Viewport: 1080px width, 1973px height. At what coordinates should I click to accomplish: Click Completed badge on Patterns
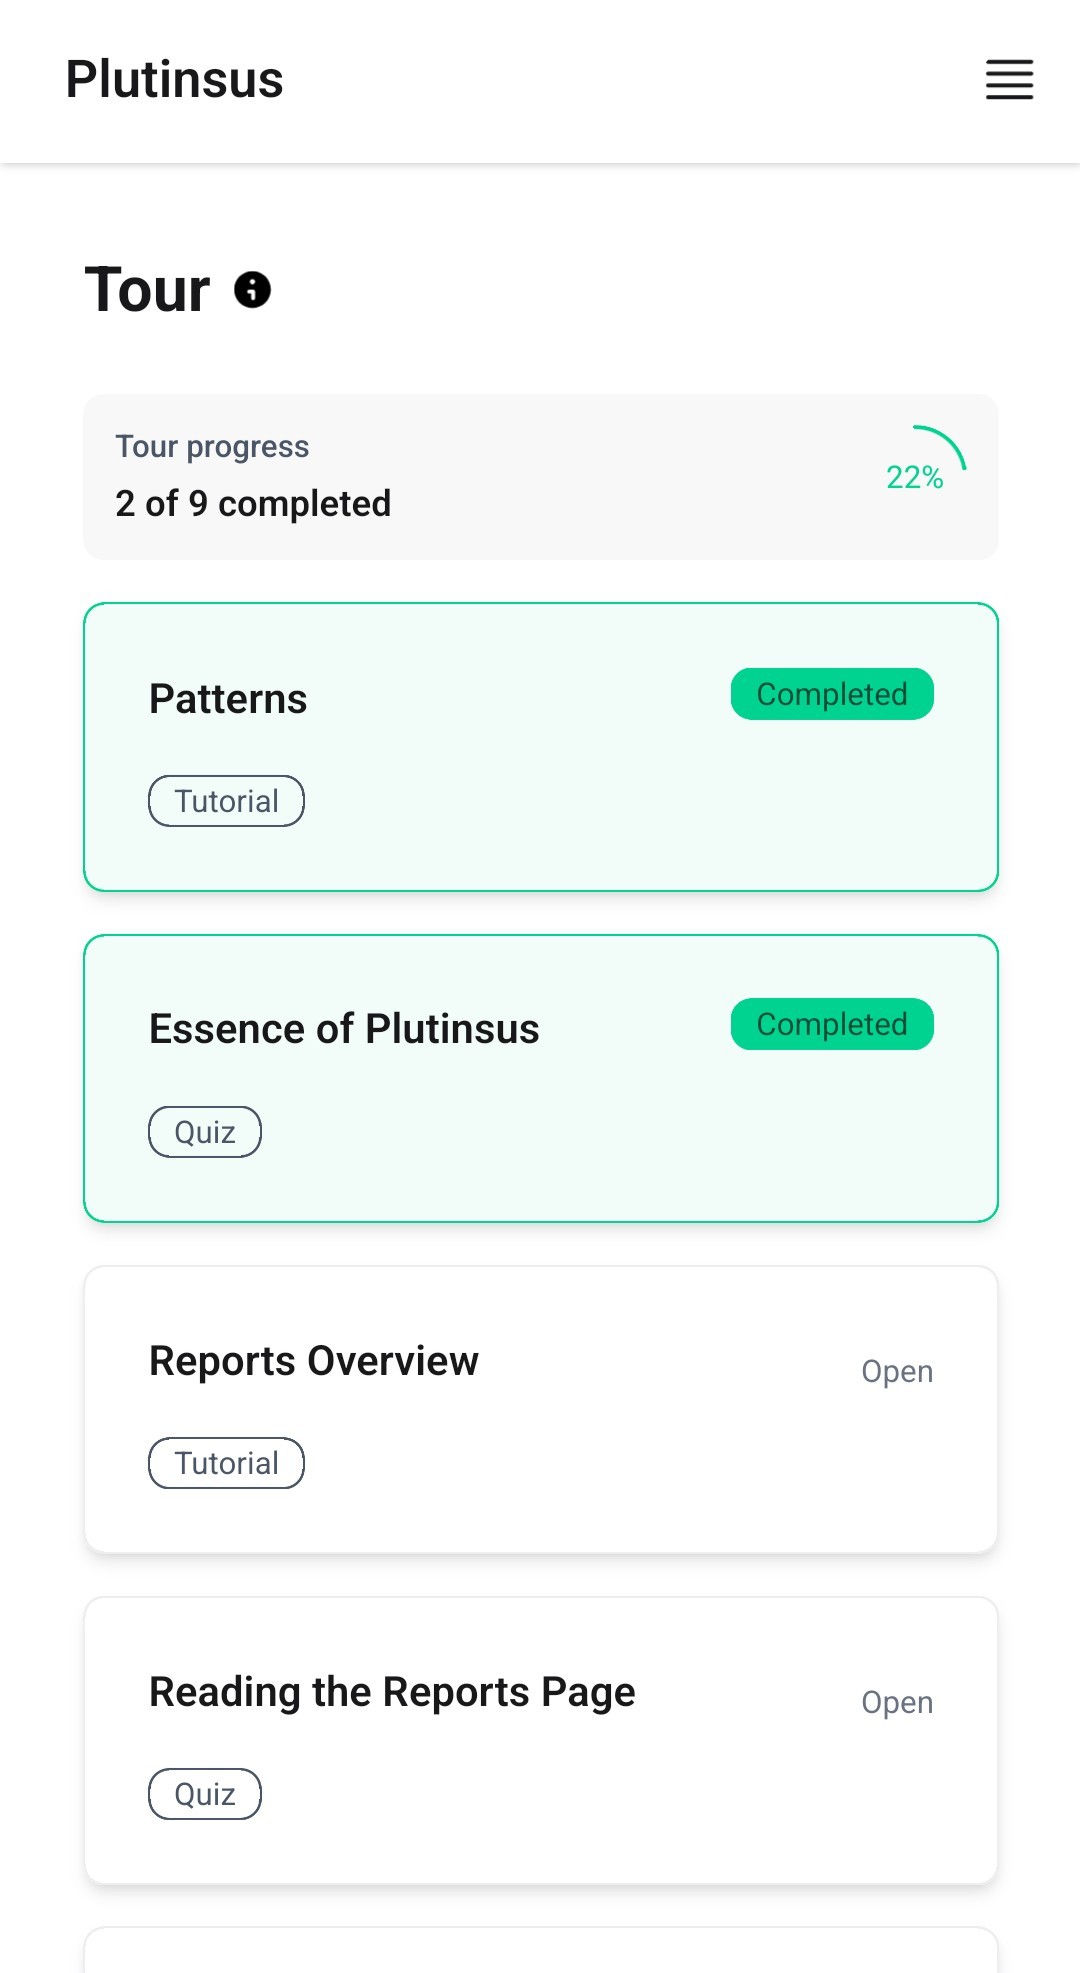tap(832, 694)
